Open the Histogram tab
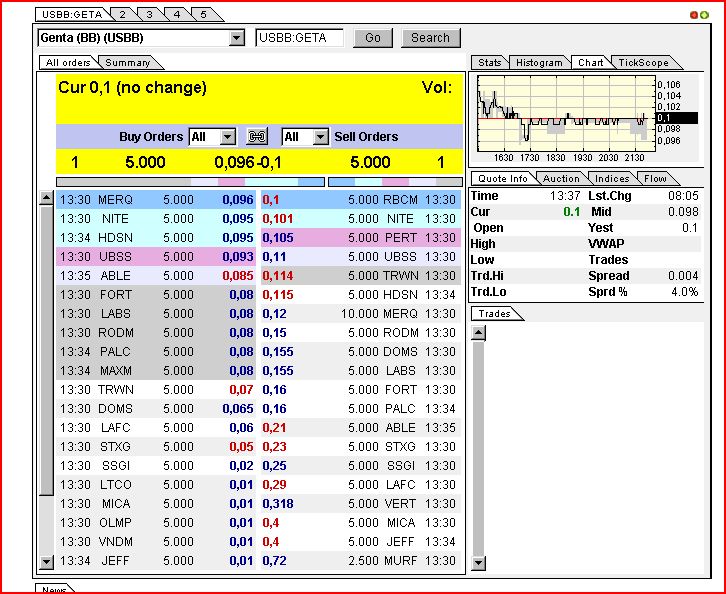726x594 pixels. click(x=539, y=63)
